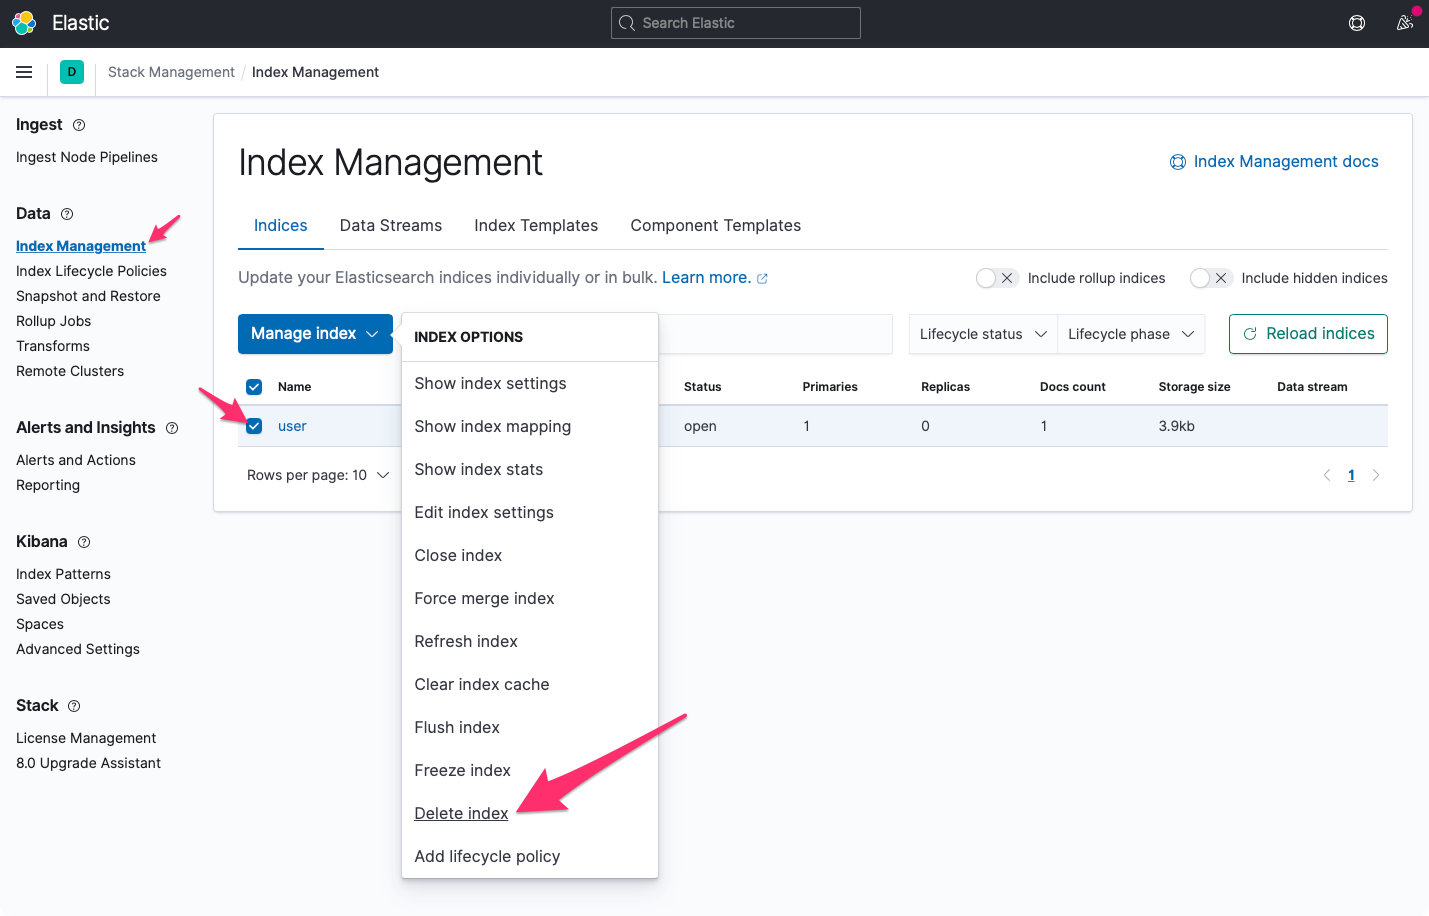Click the help icon beside Kibana heading
1429x916 pixels.
click(84, 542)
